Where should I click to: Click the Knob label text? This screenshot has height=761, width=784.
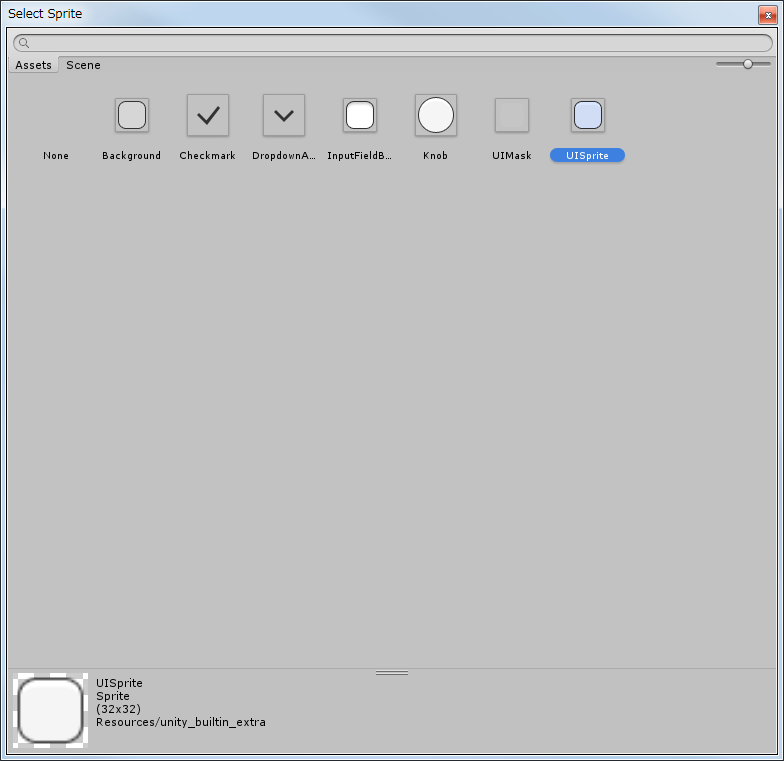pos(436,156)
